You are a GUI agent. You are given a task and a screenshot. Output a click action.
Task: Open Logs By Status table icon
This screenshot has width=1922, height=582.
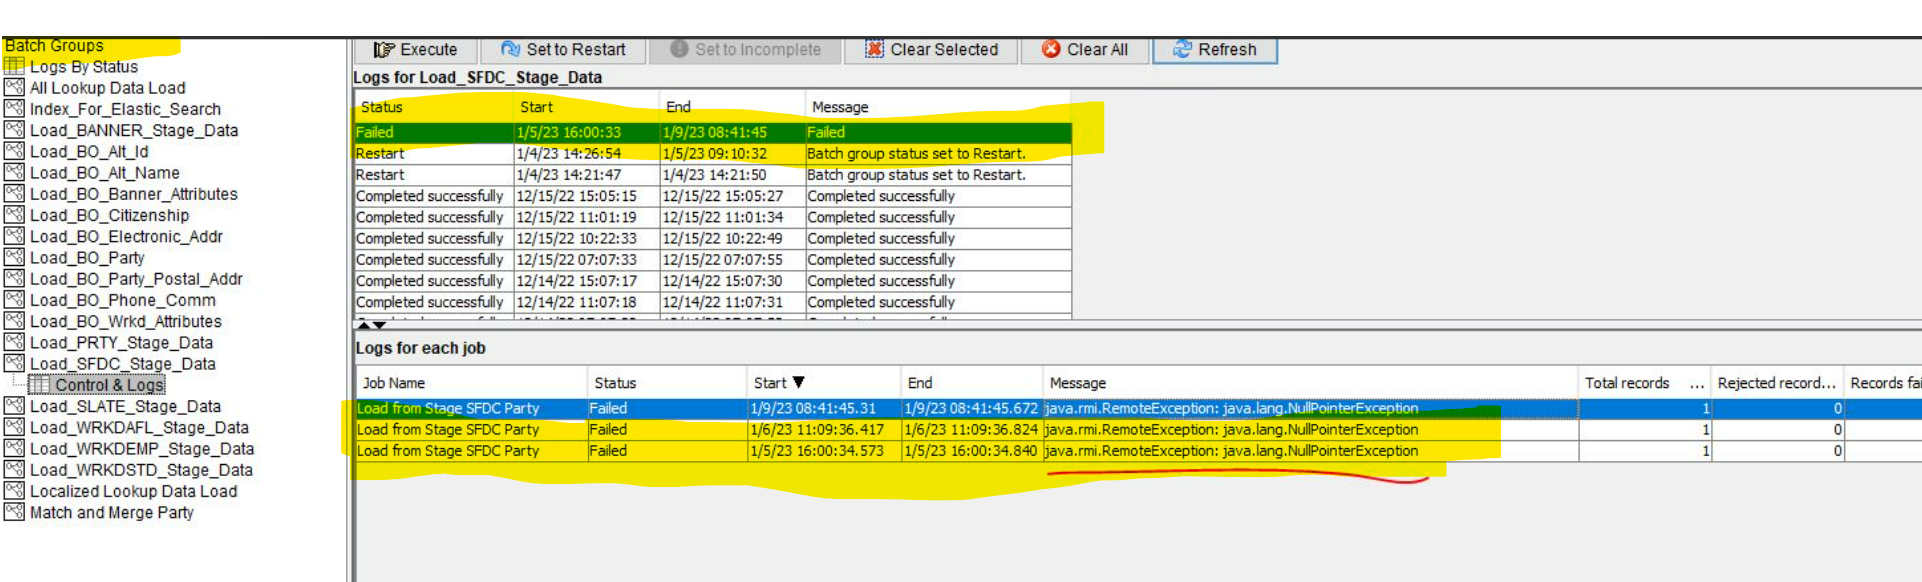point(14,66)
